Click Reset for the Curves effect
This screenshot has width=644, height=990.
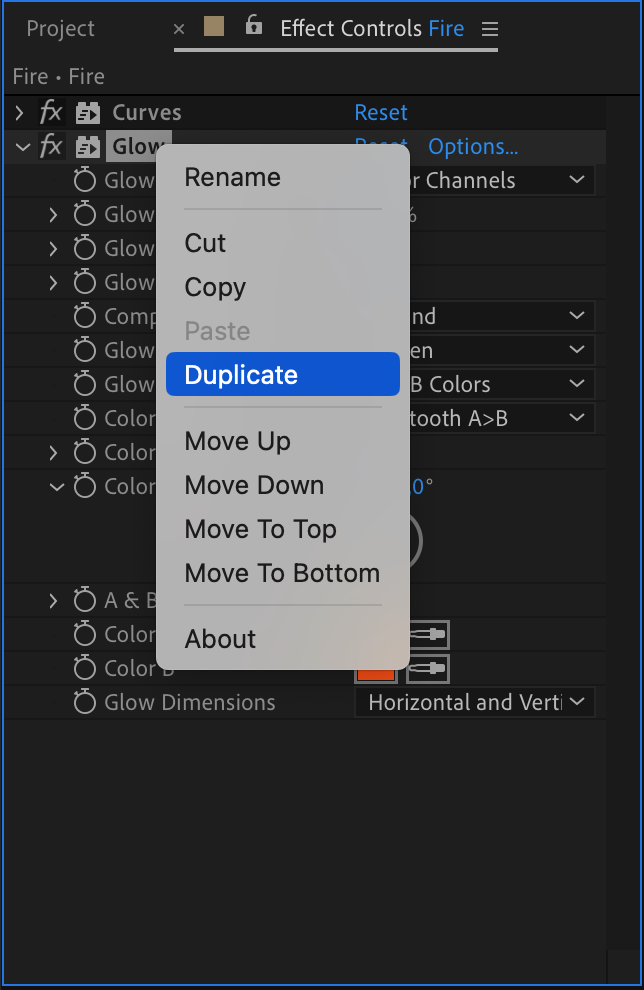point(381,112)
